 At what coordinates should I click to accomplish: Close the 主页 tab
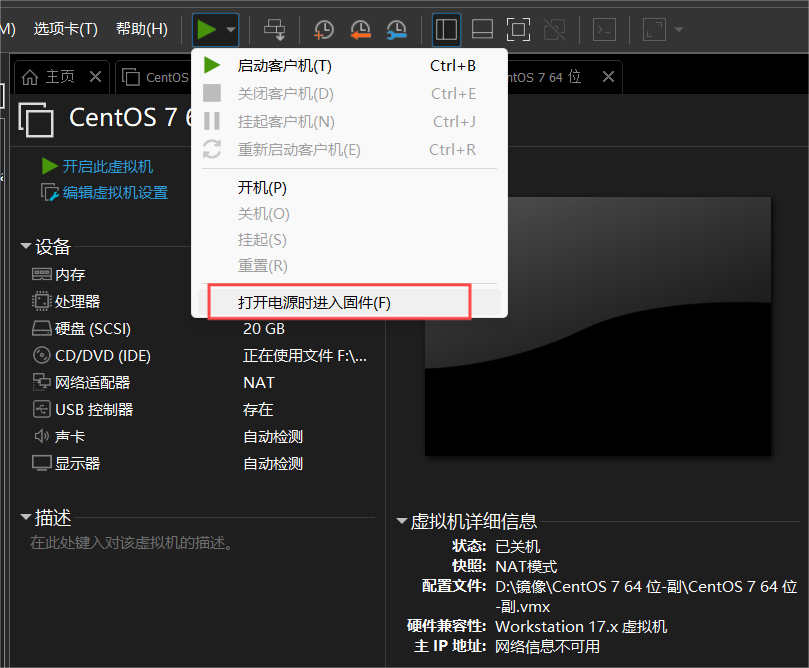point(95,77)
